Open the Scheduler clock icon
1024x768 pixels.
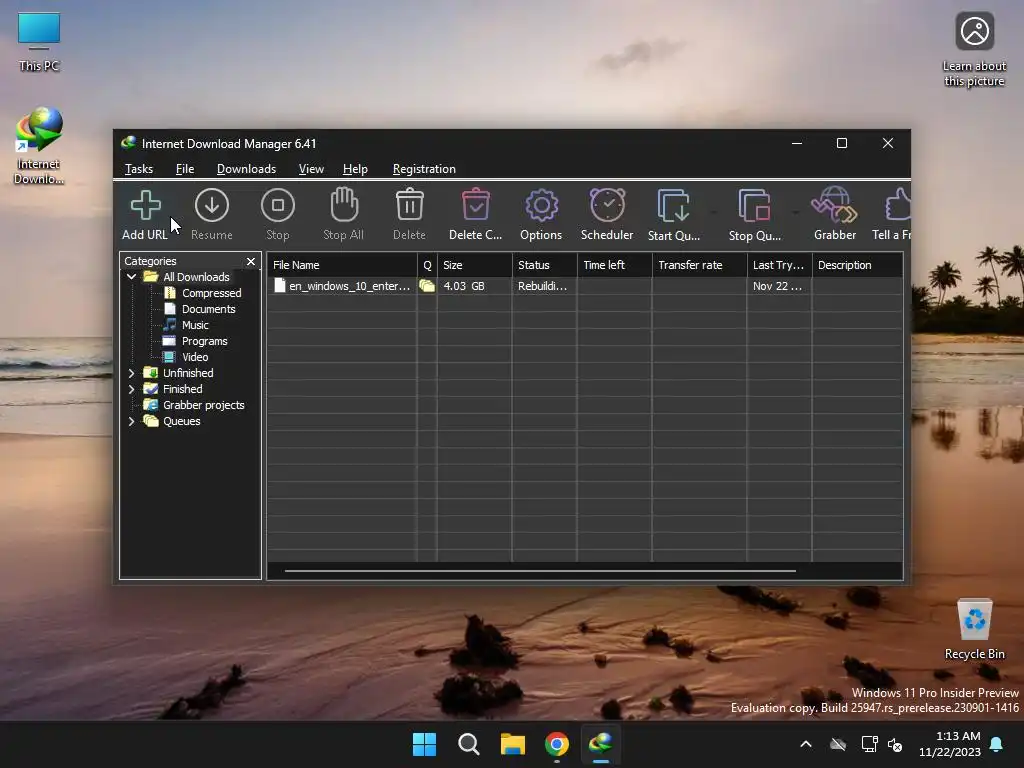[607, 205]
